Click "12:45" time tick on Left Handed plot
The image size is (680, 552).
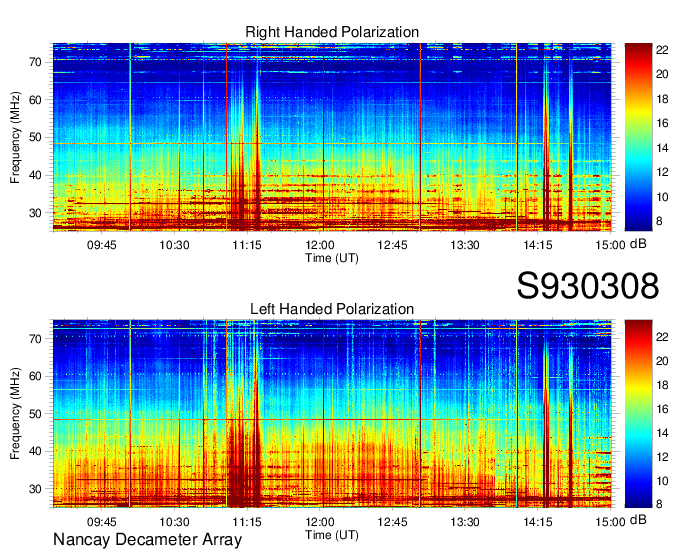392,522
